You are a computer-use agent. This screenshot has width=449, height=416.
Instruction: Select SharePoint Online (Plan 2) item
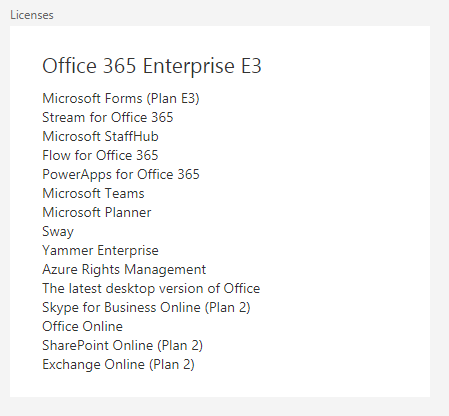[x=122, y=346]
